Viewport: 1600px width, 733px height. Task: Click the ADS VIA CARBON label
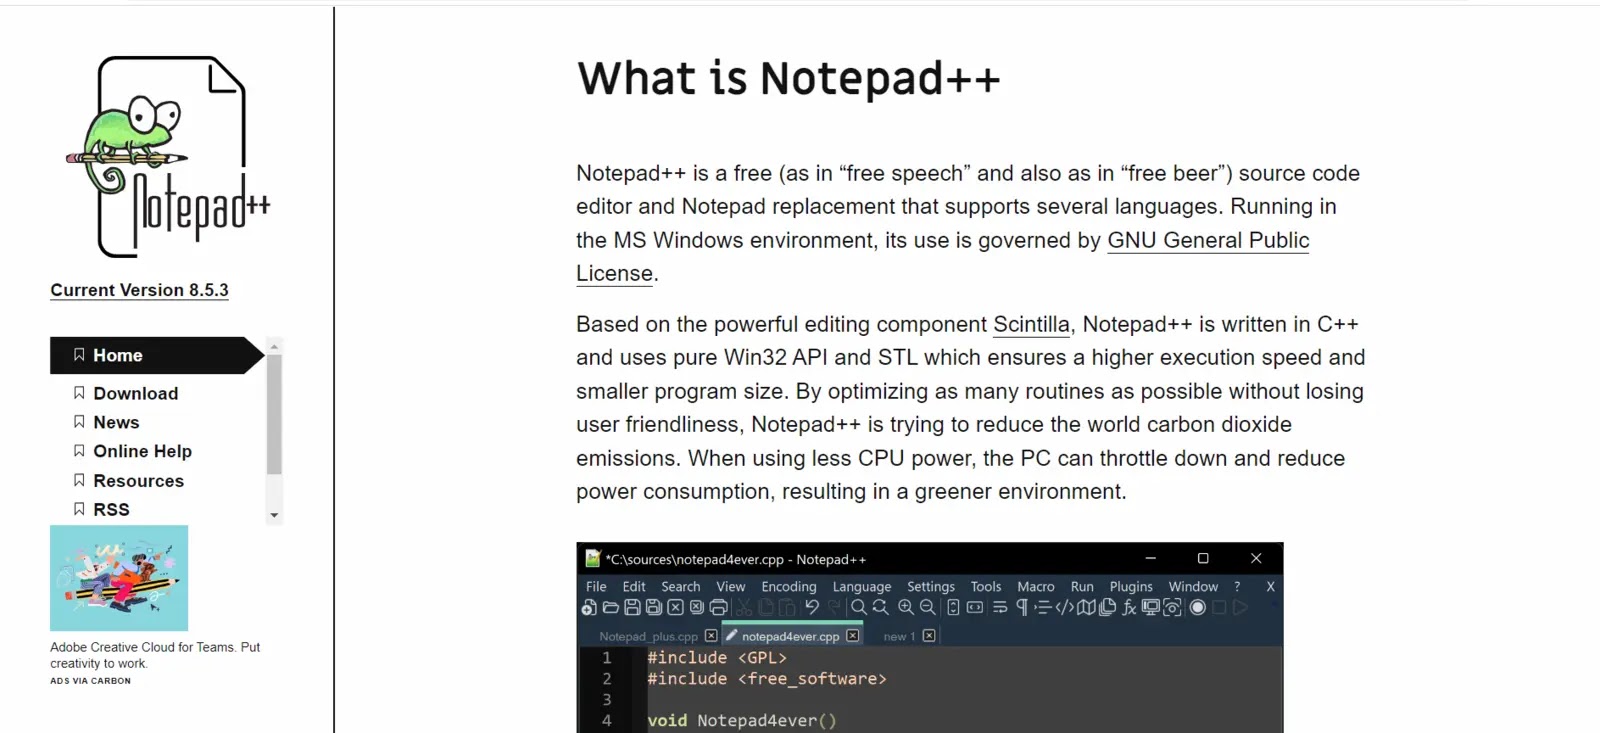tap(90, 681)
